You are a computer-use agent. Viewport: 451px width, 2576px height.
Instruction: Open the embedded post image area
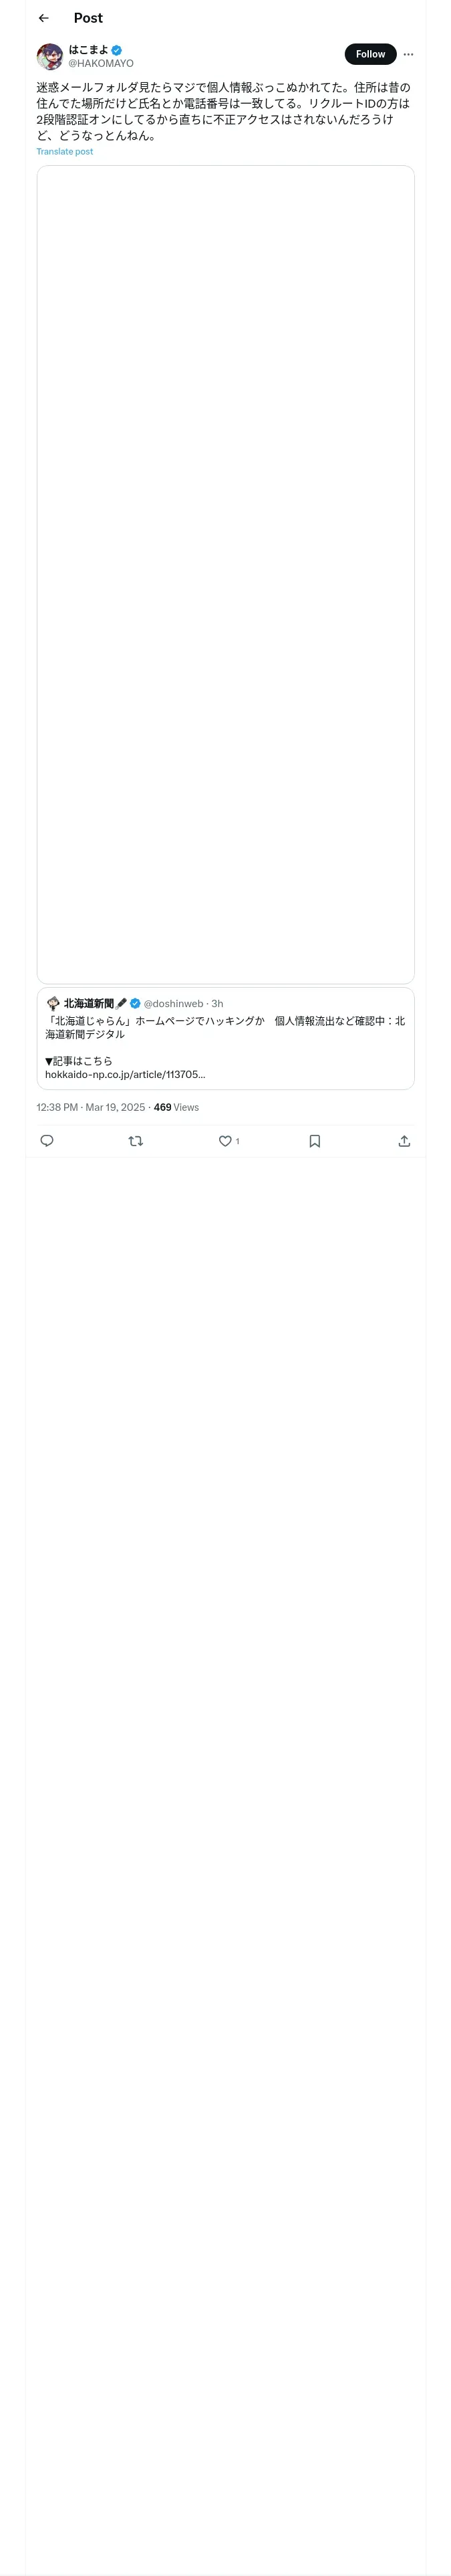tap(225, 574)
